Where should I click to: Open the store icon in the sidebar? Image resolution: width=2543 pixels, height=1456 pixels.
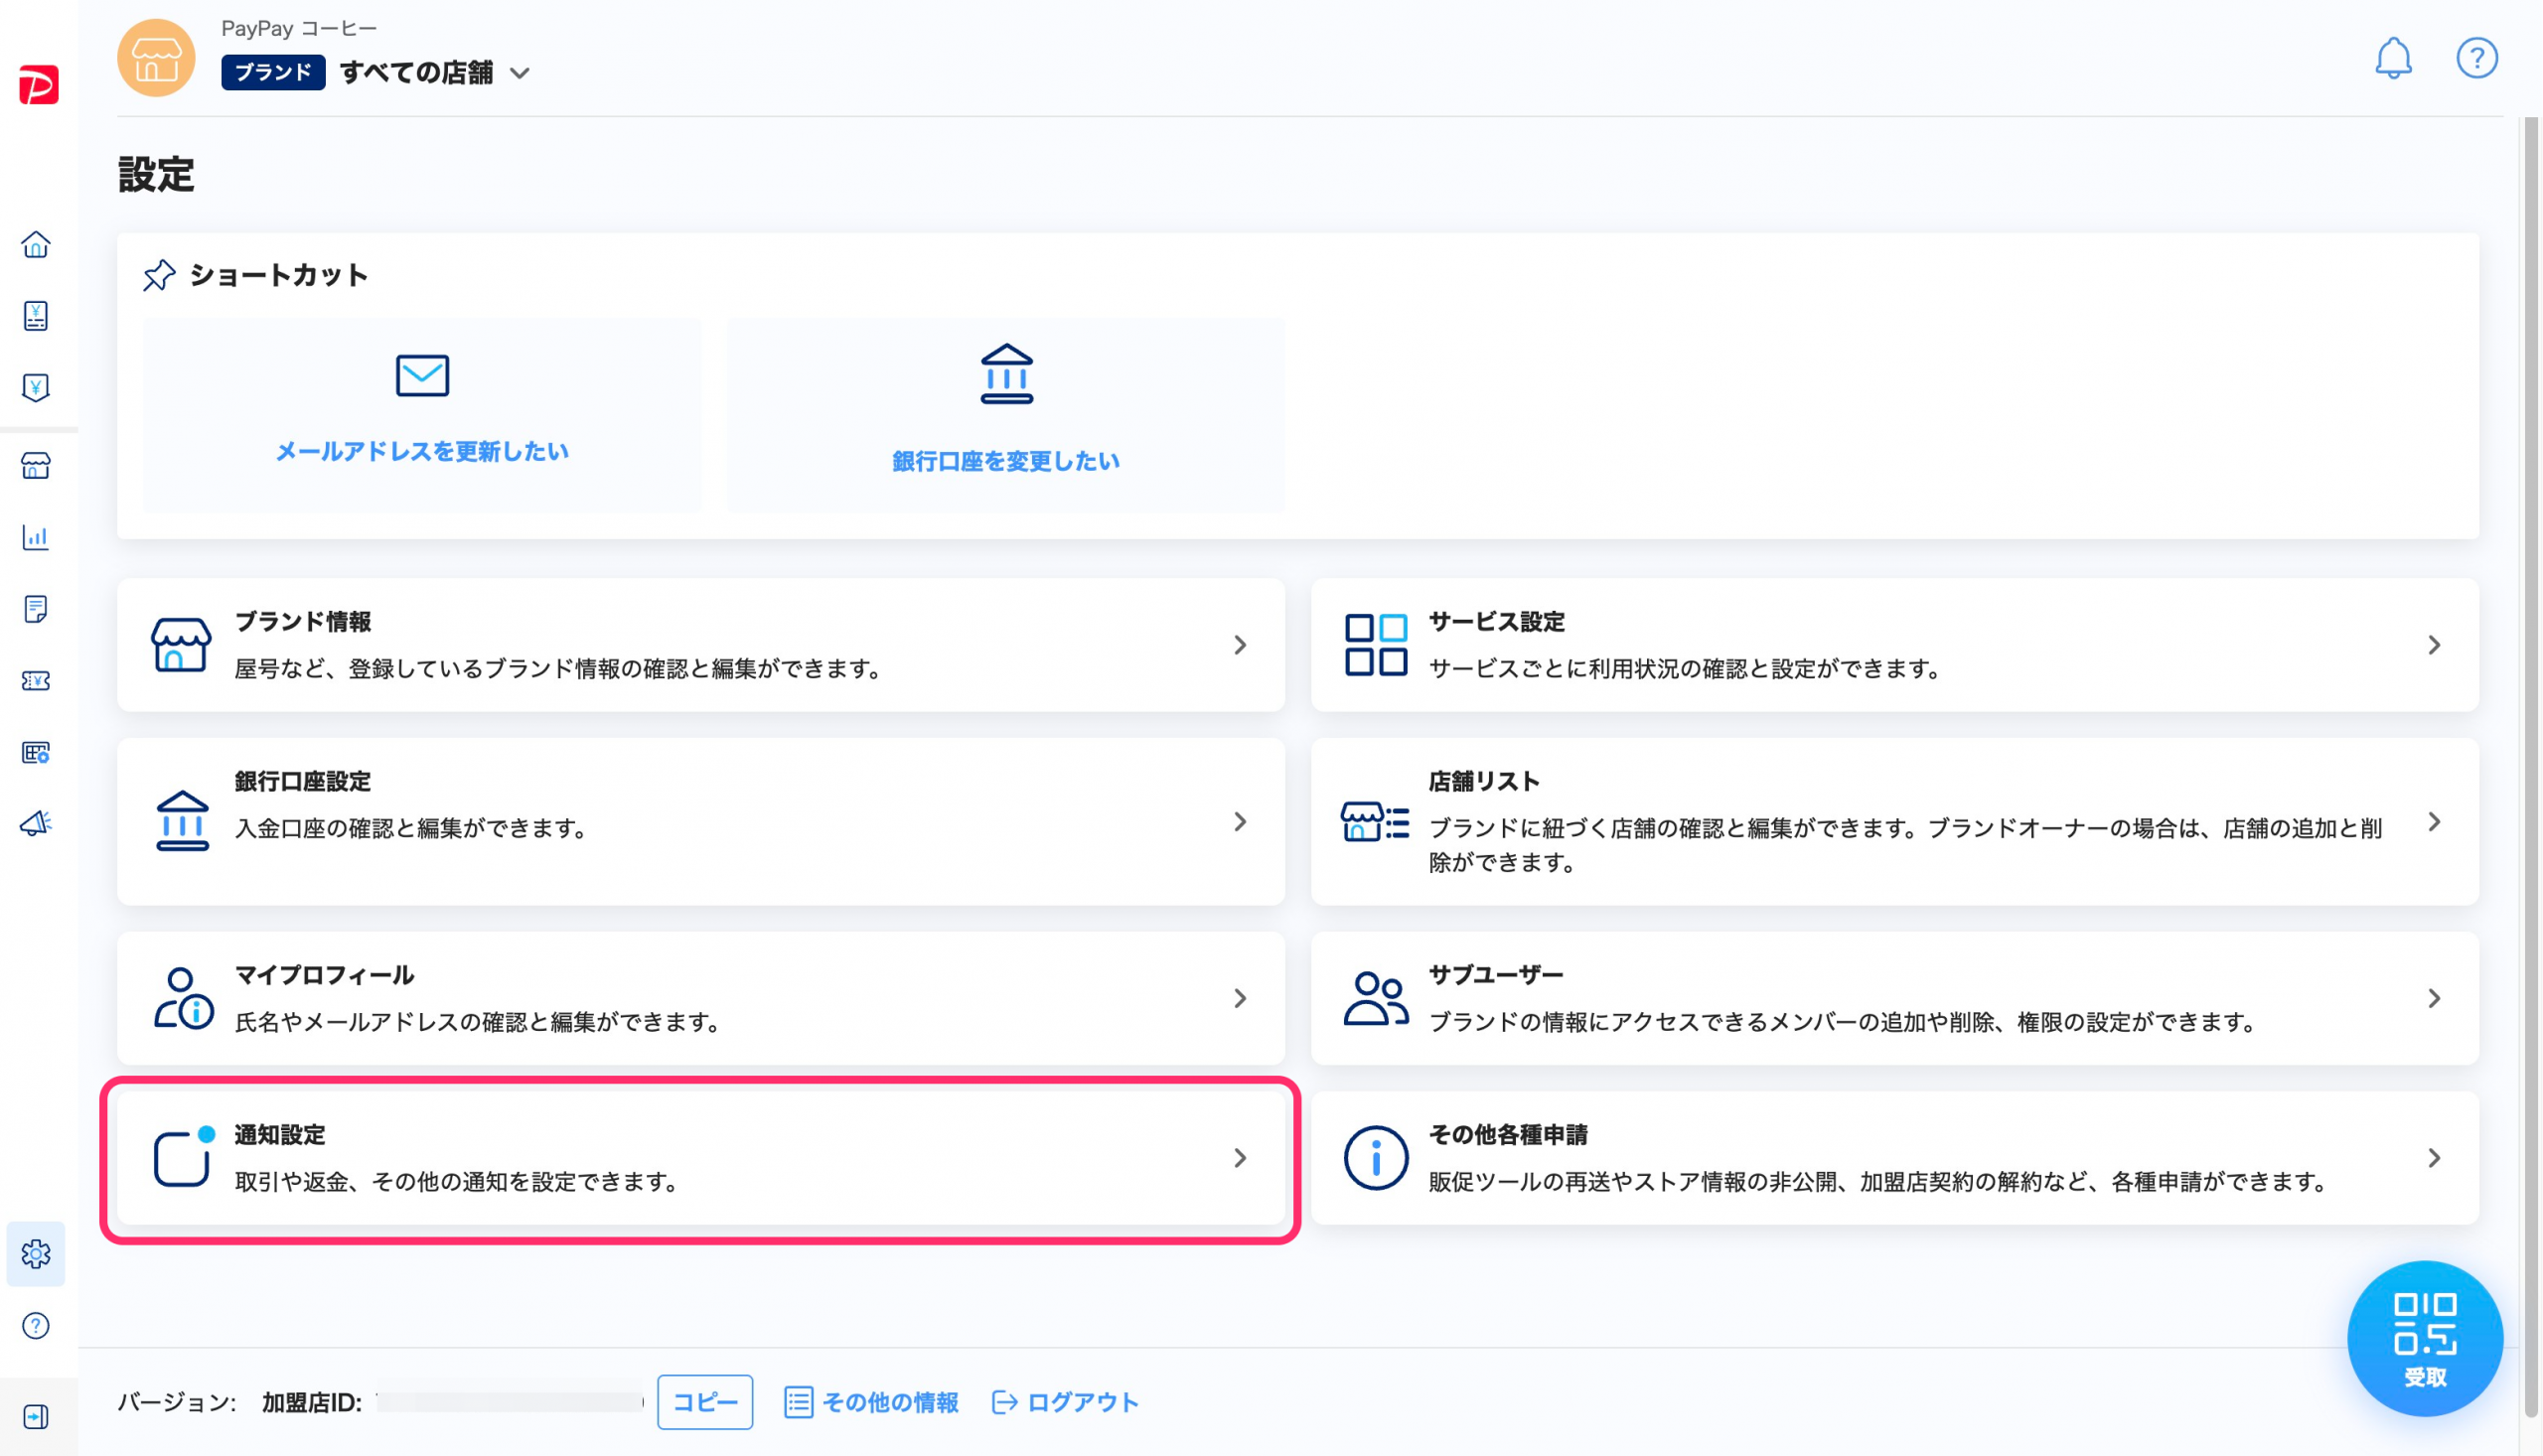tap(36, 466)
